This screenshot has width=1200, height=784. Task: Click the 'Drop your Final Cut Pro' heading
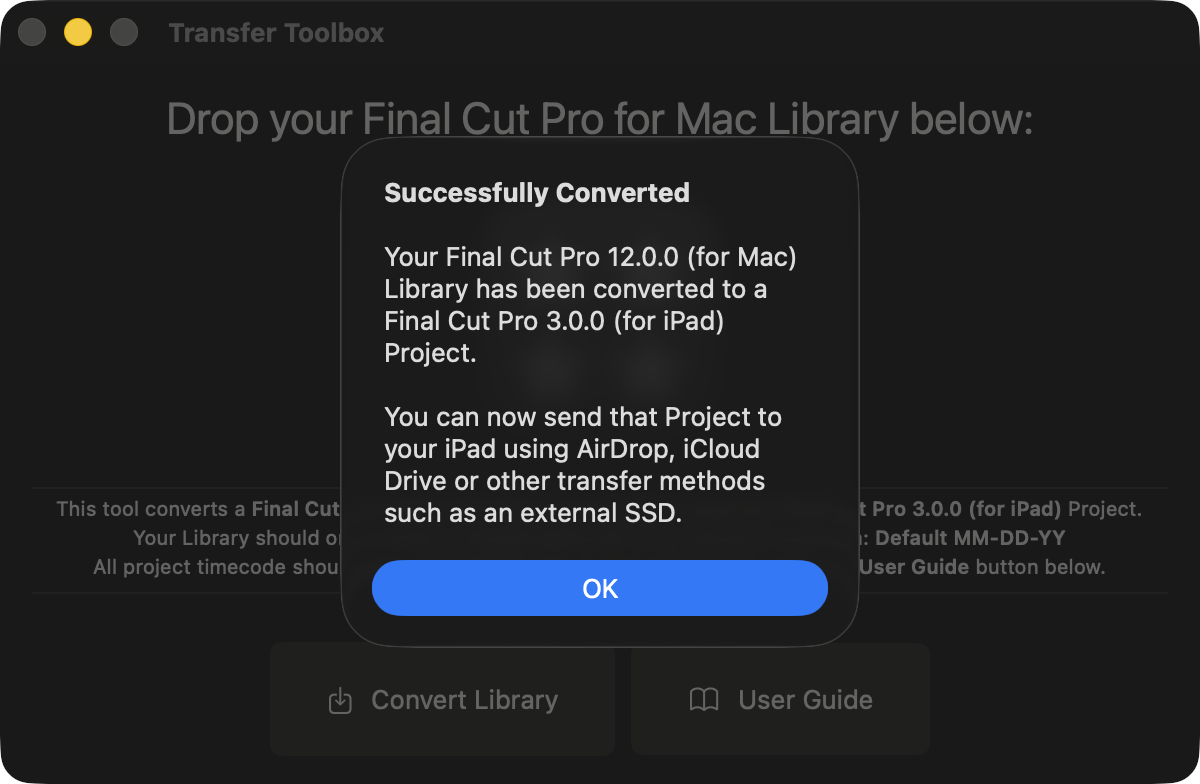tap(599, 119)
